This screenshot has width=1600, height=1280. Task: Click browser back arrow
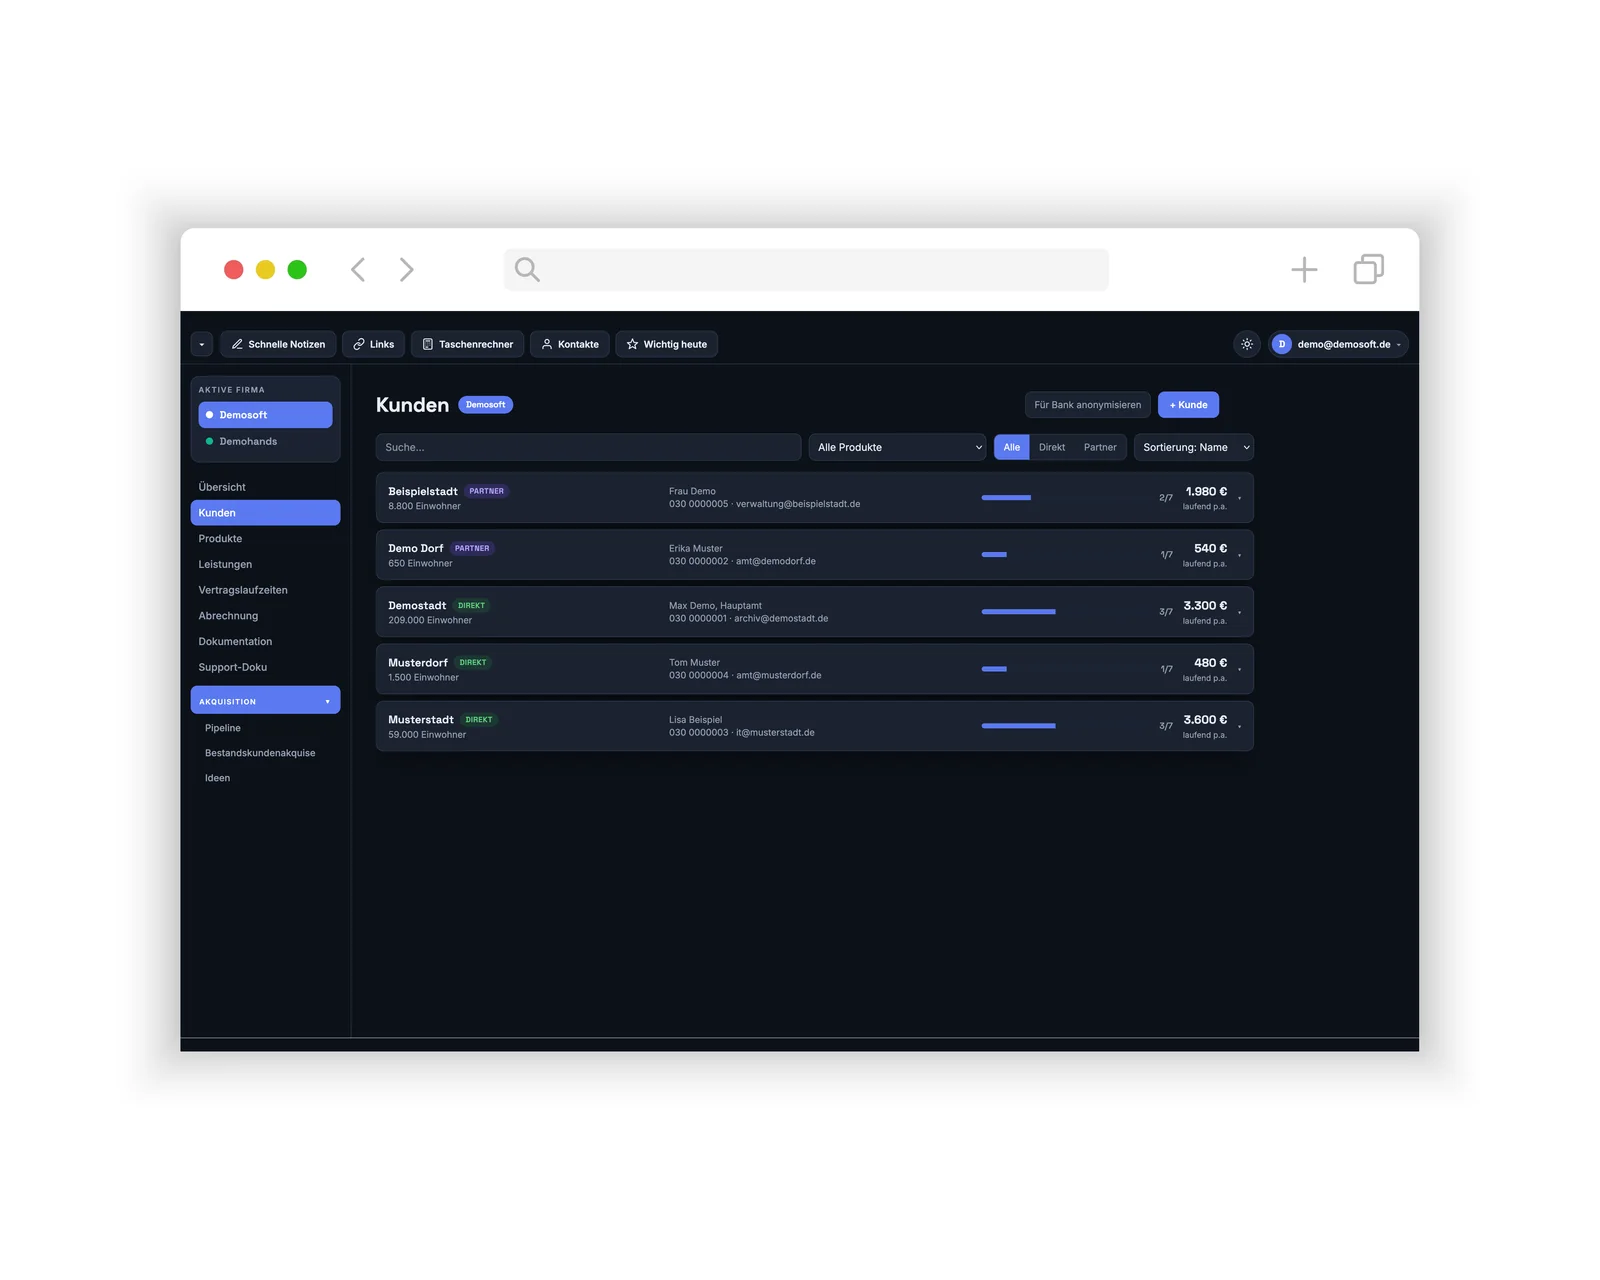(x=358, y=269)
